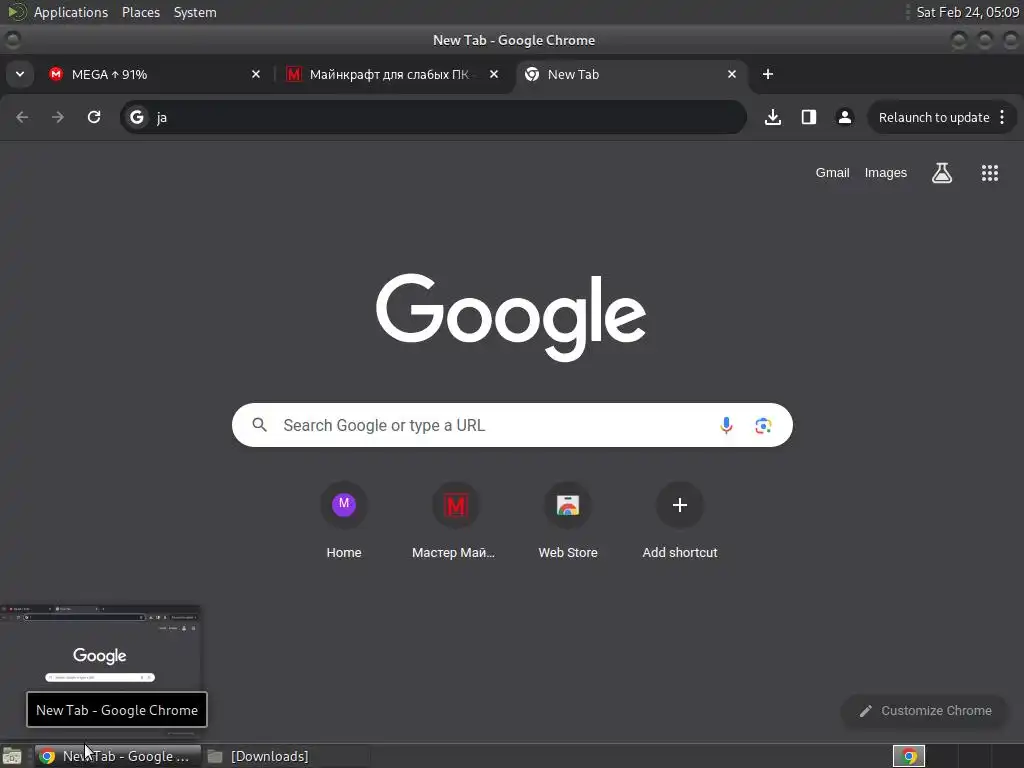1024x768 pixels.
Task: Click Relaunch to update button
Action: (934, 118)
